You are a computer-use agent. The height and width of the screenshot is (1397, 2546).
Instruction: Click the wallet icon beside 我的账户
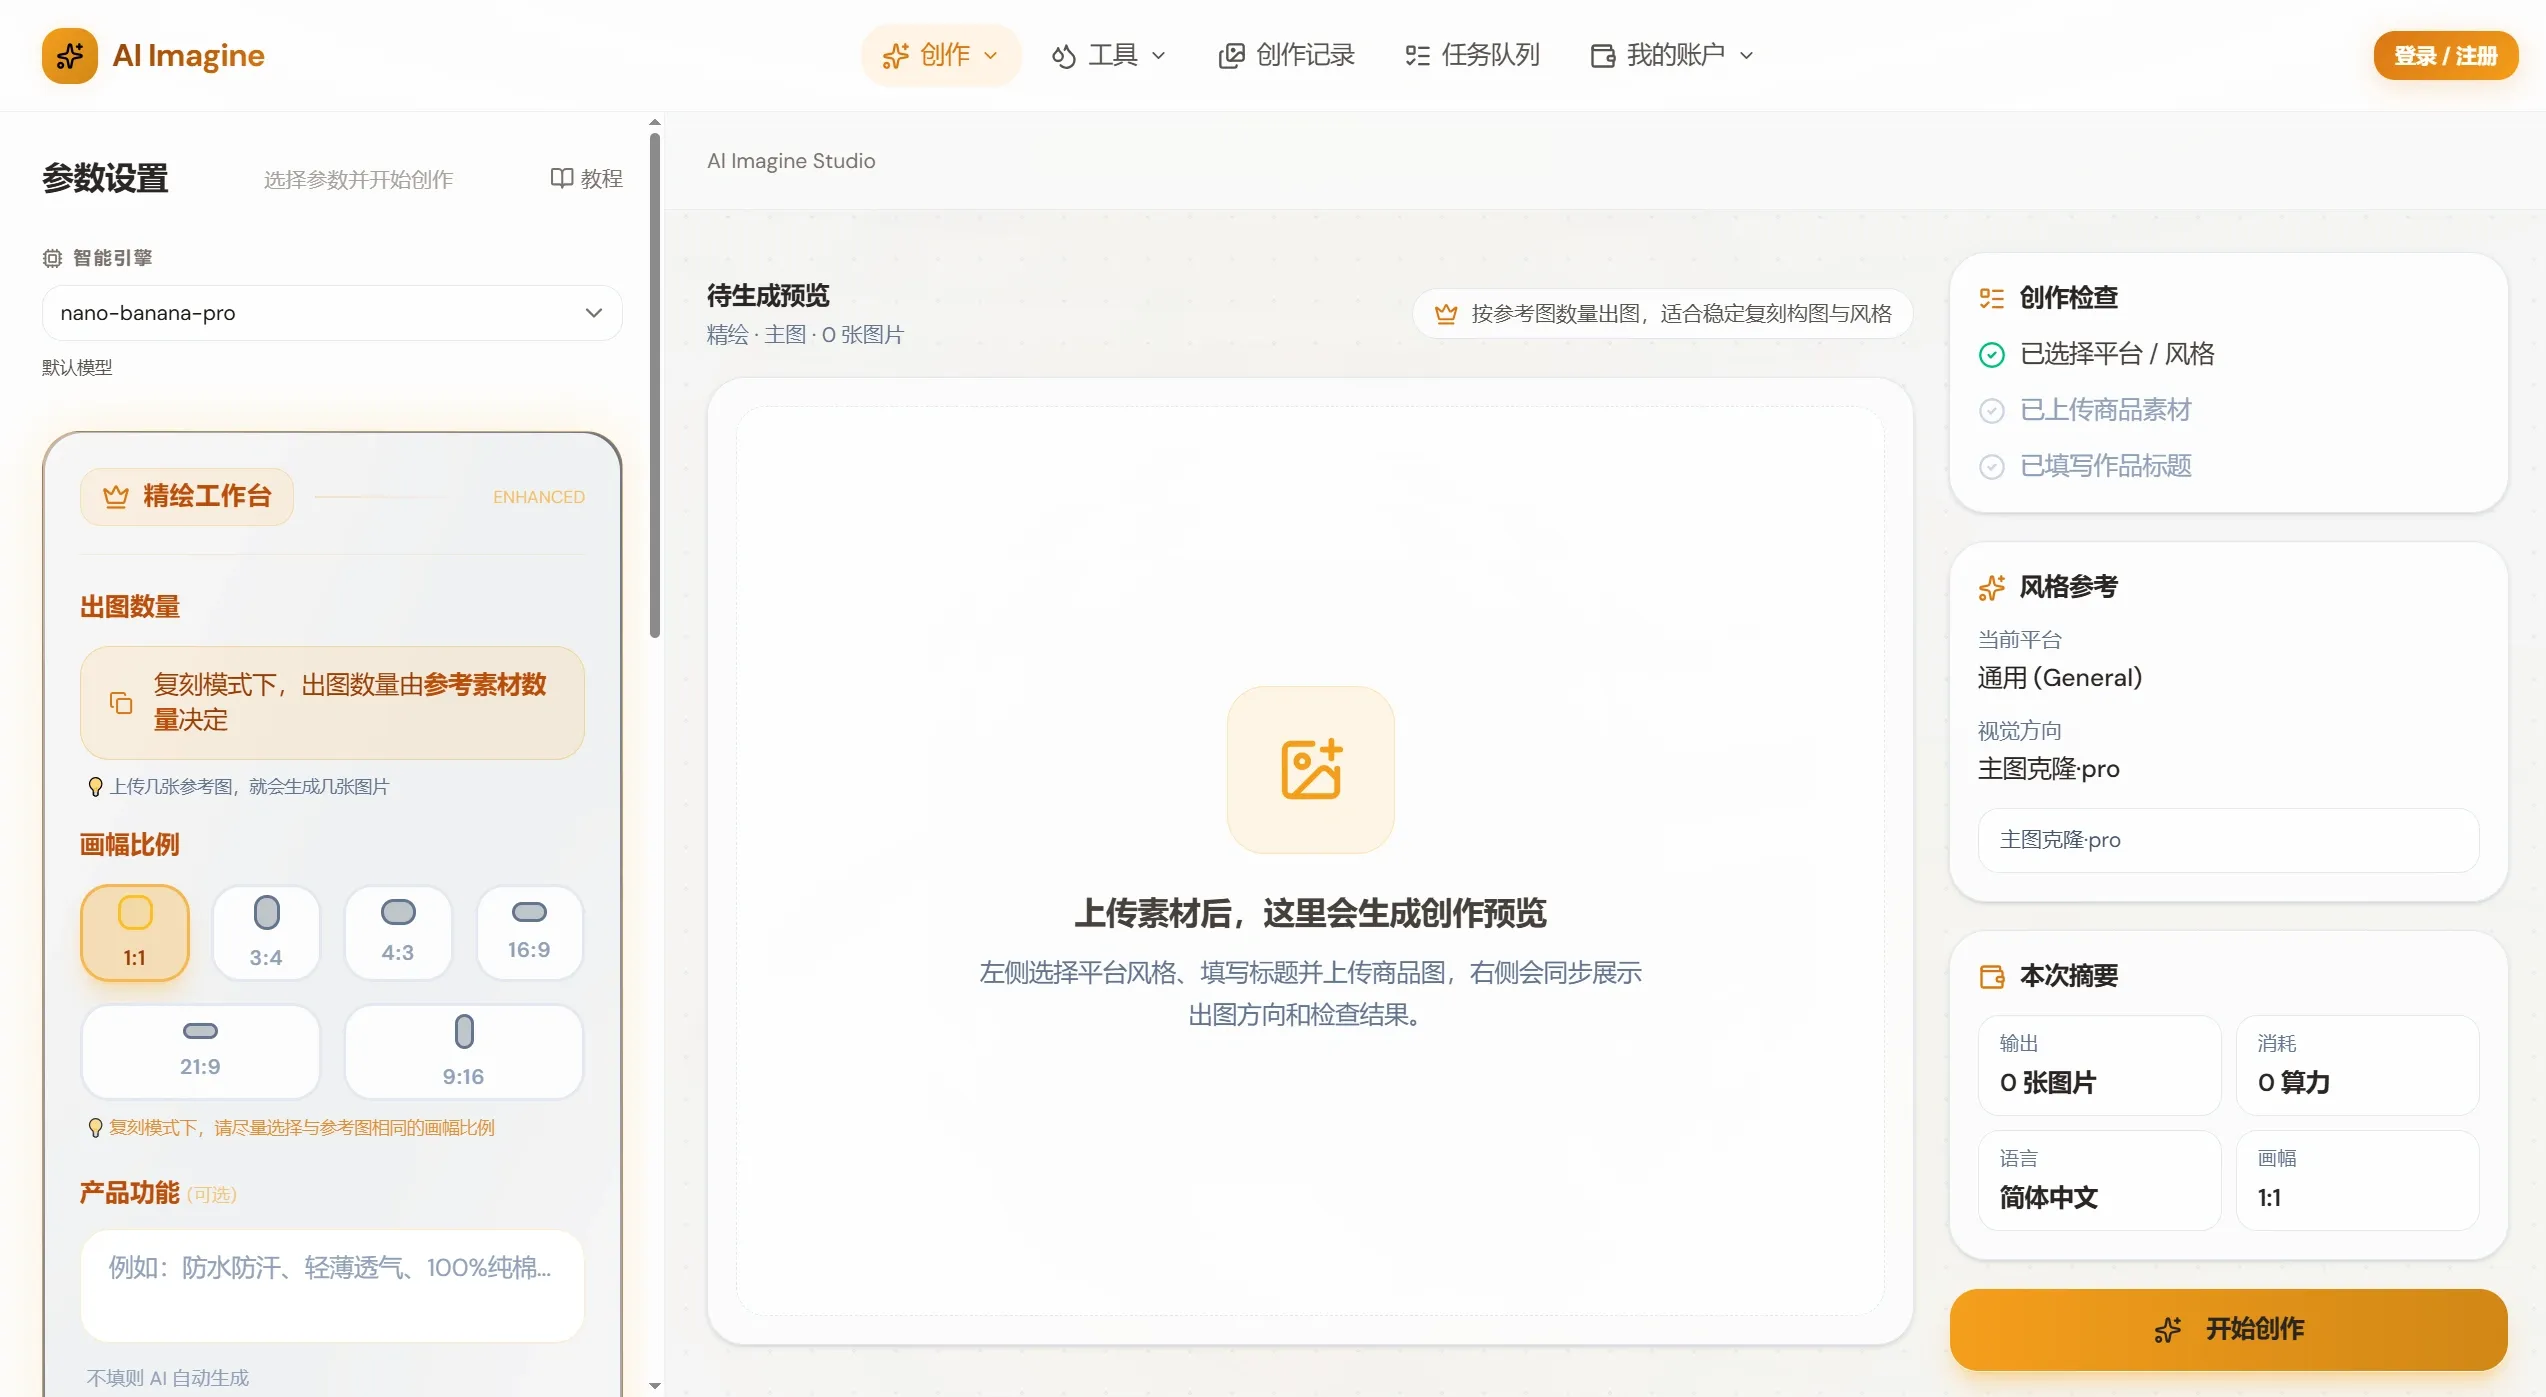click(1602, 56)
